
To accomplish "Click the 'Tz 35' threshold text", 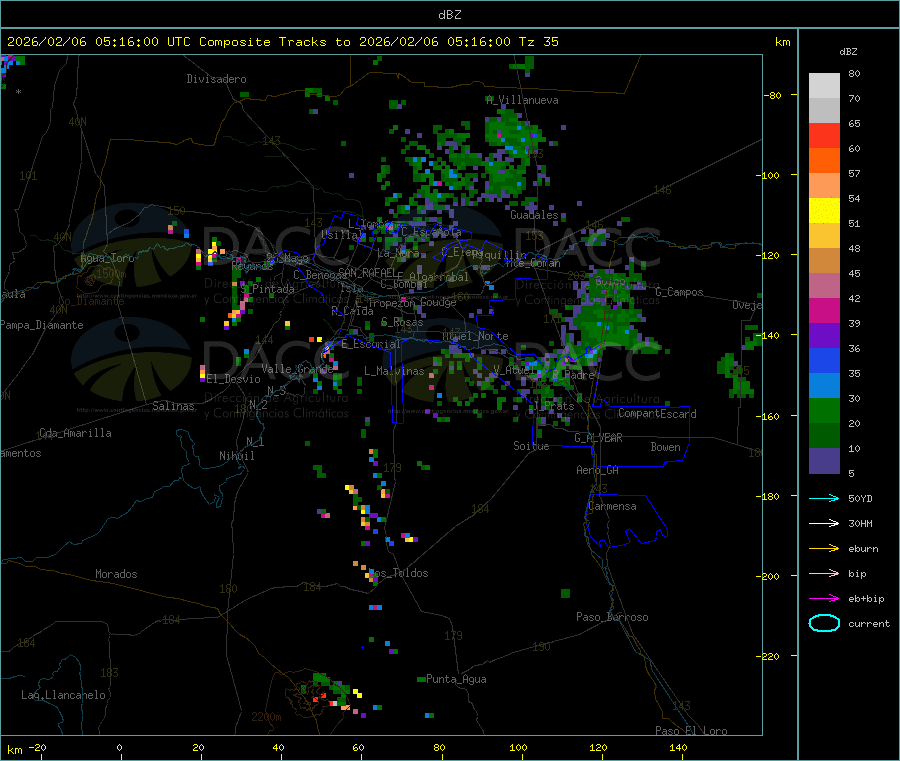I will pos(538,42).
